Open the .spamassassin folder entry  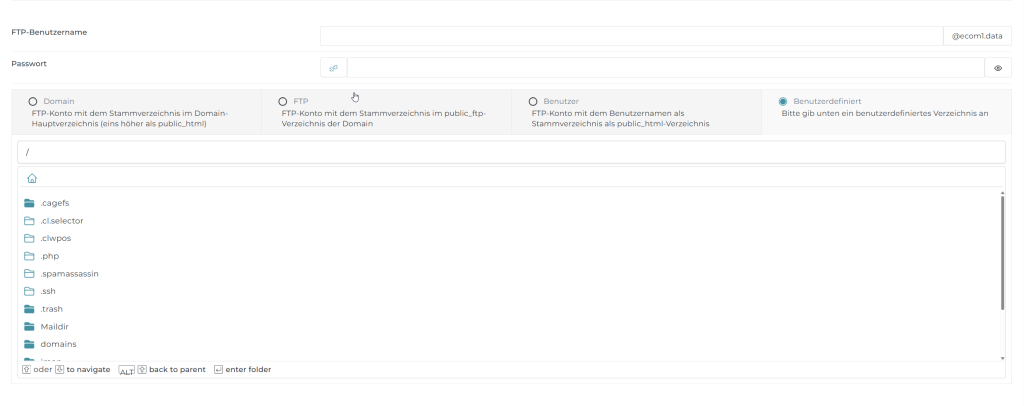69,273
